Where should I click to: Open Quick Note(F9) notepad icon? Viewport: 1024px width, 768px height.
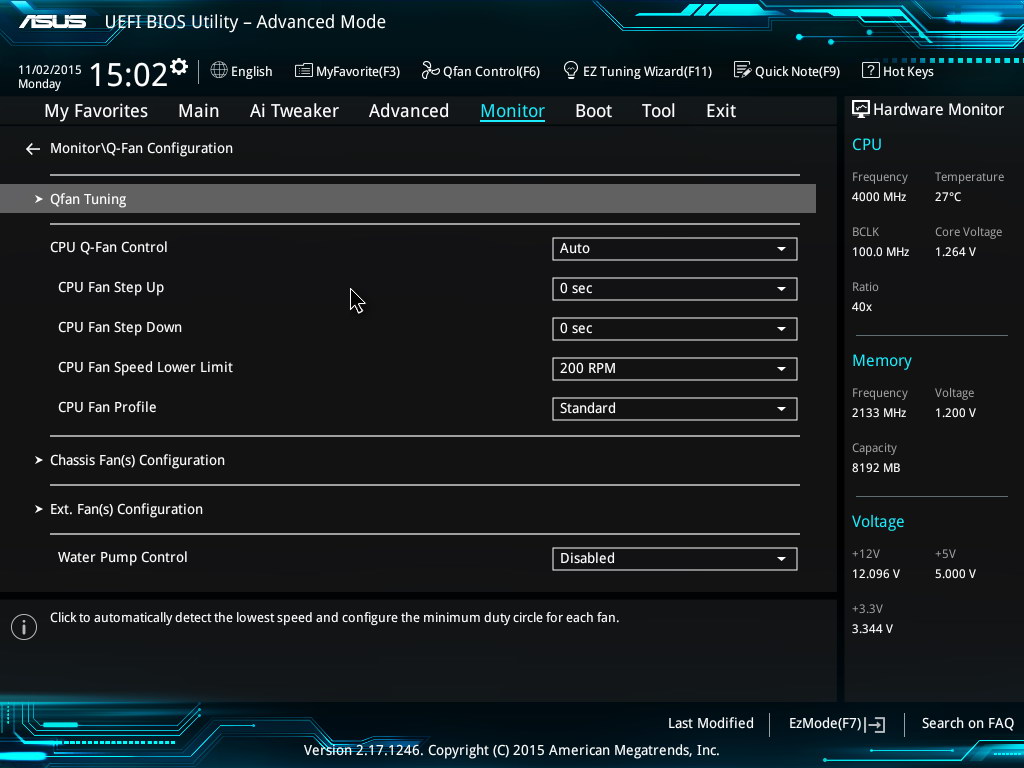click(x=742, y=70)
